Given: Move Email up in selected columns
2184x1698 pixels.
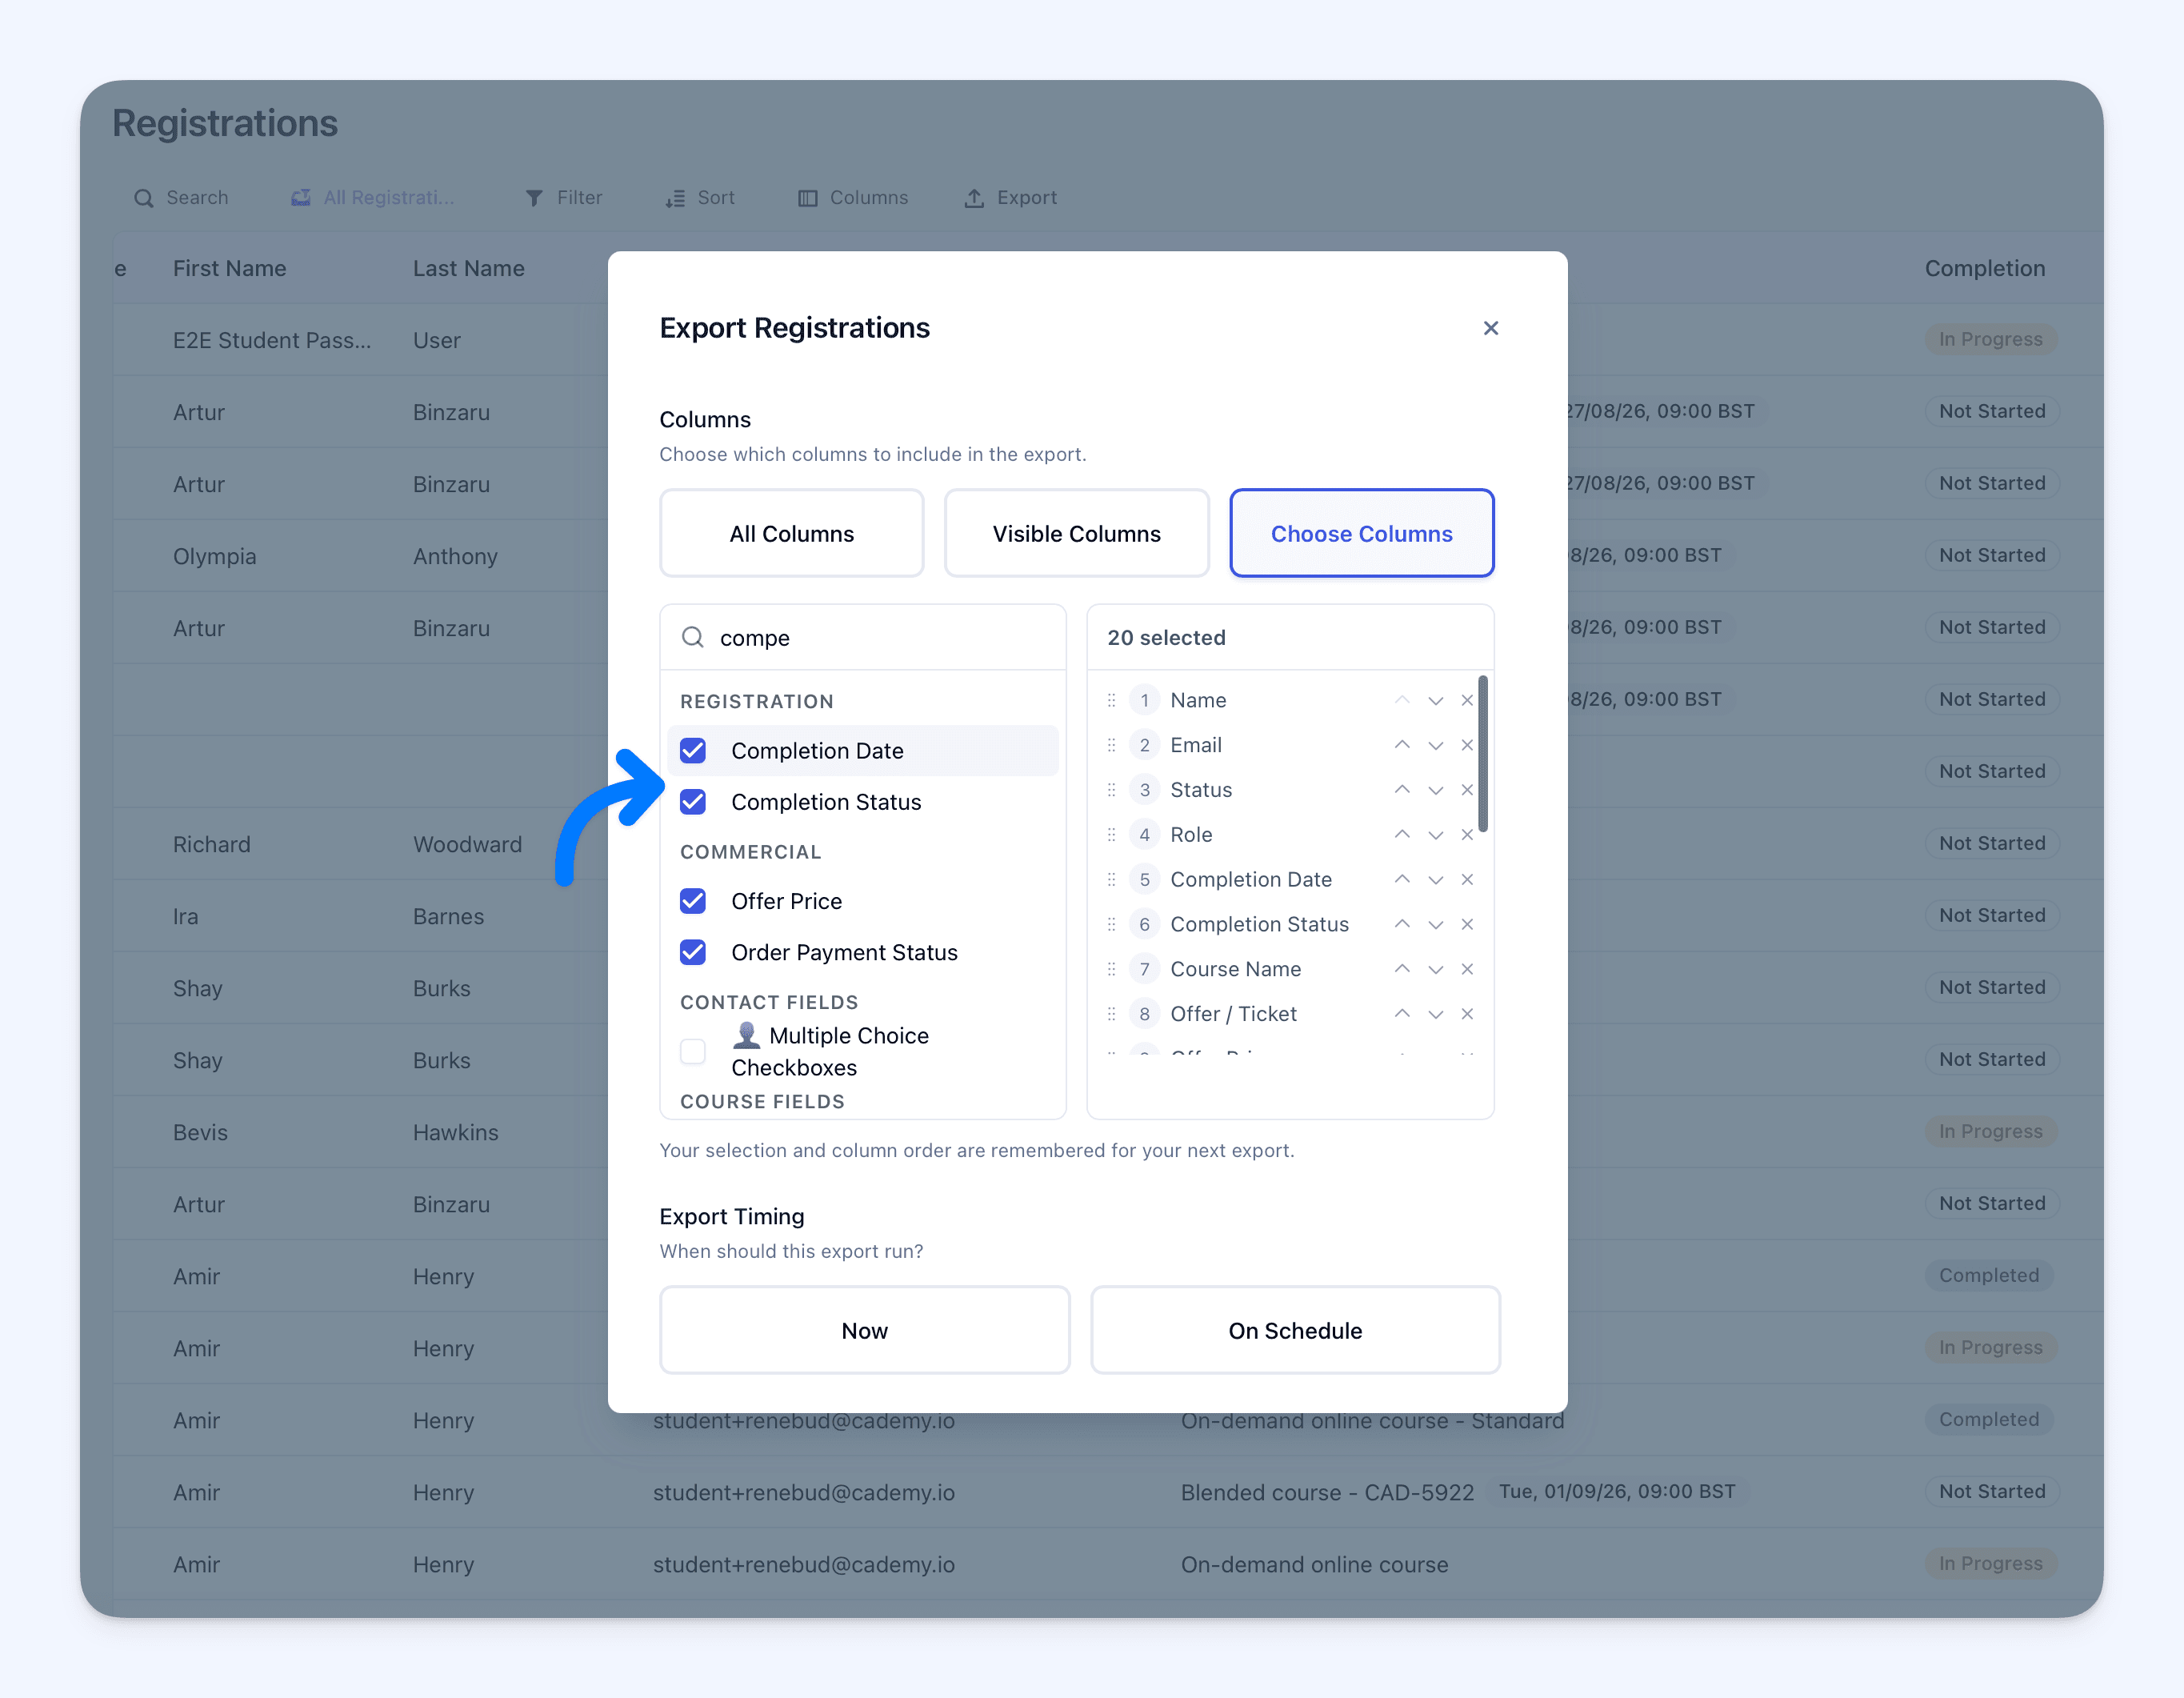Looking at the screenshot, I should [1402, 745].
